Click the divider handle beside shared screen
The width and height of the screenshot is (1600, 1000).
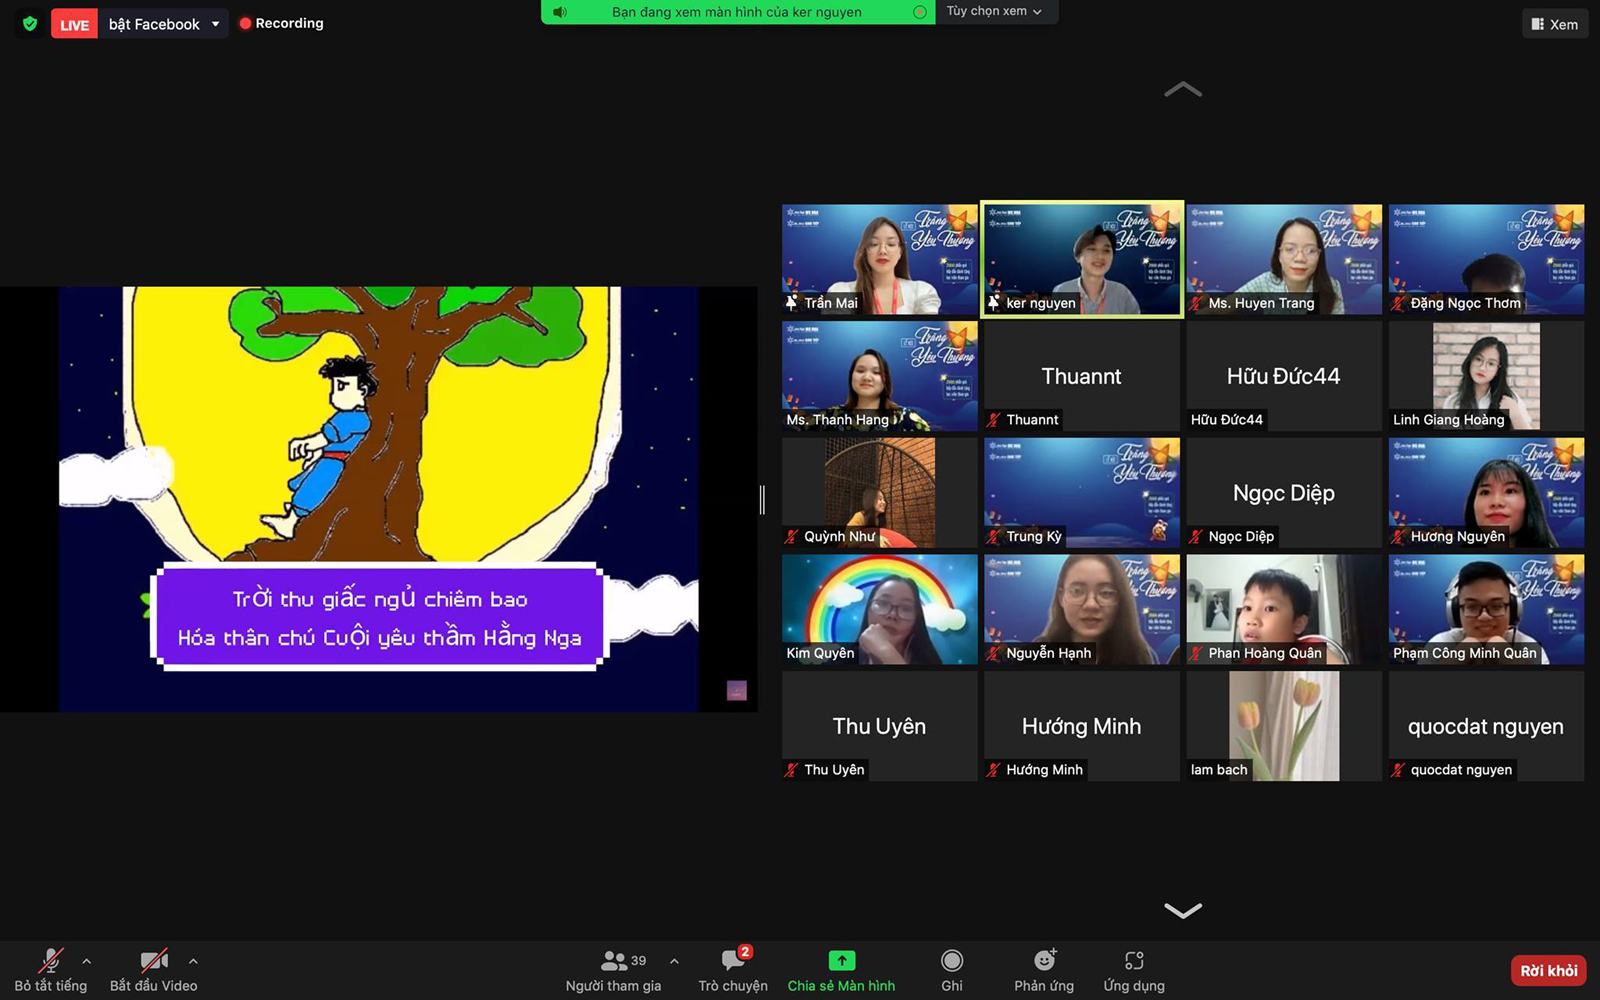pyautogui.click(x=762, y=500)
